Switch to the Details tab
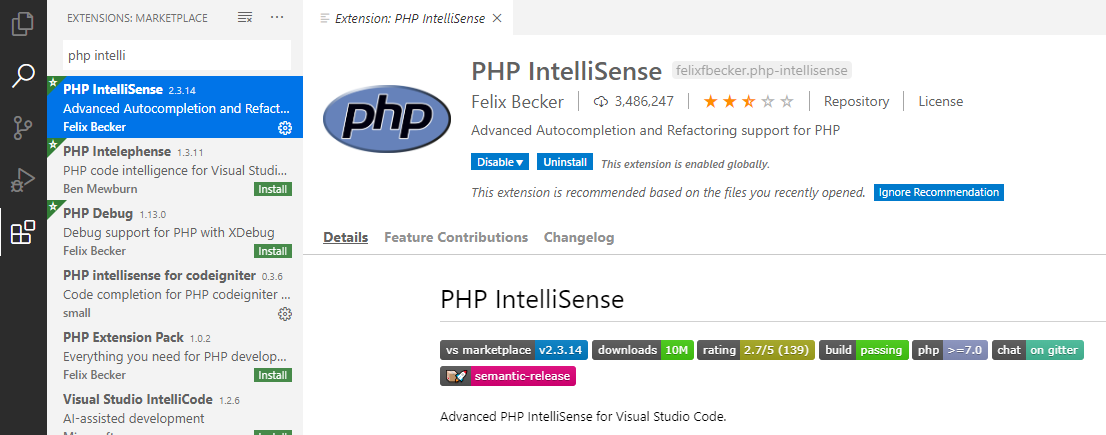This screenshot has width=1106, height=435. tap(346, 238)
